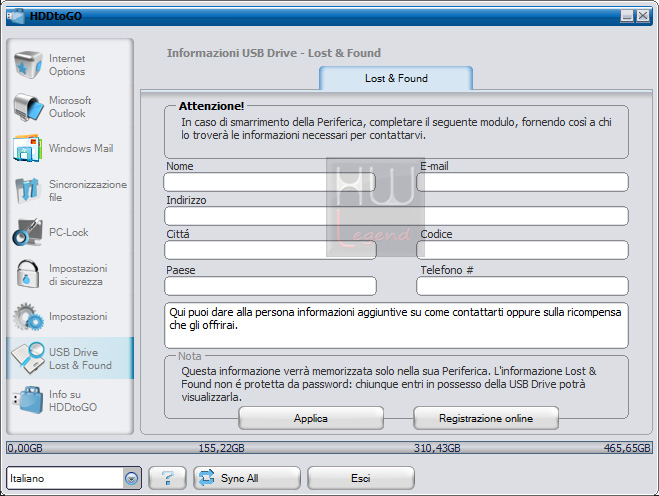Click the Cittá input field
This screenshot has height=496, width=659.
click(x=270, y=250)
